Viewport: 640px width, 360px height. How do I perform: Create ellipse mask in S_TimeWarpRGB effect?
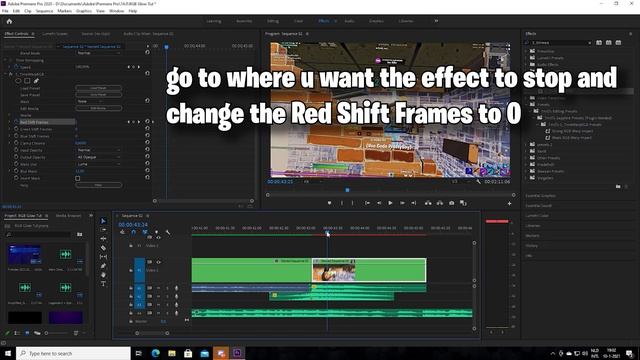click(18, 81)
